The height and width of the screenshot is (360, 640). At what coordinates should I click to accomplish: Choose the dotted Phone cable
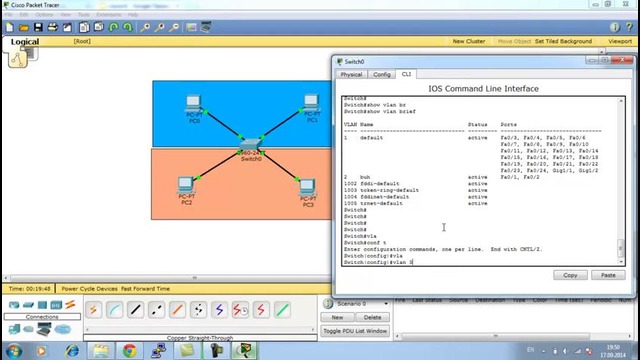pyautogui.click(x=198, y=310)
